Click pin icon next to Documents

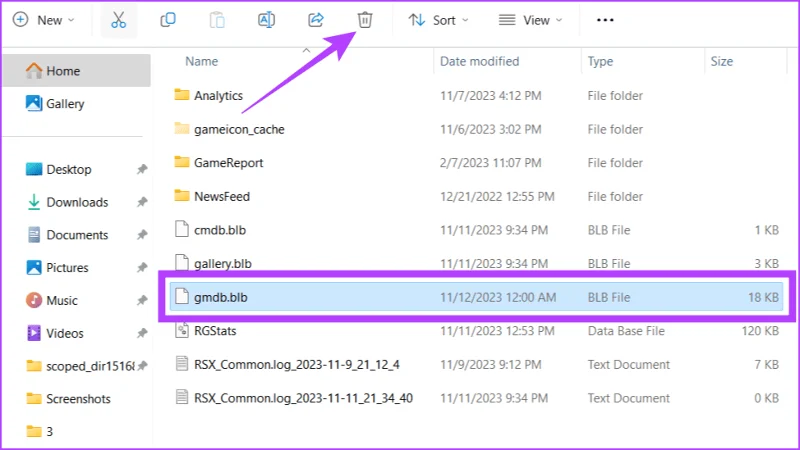tap(142, 235)
